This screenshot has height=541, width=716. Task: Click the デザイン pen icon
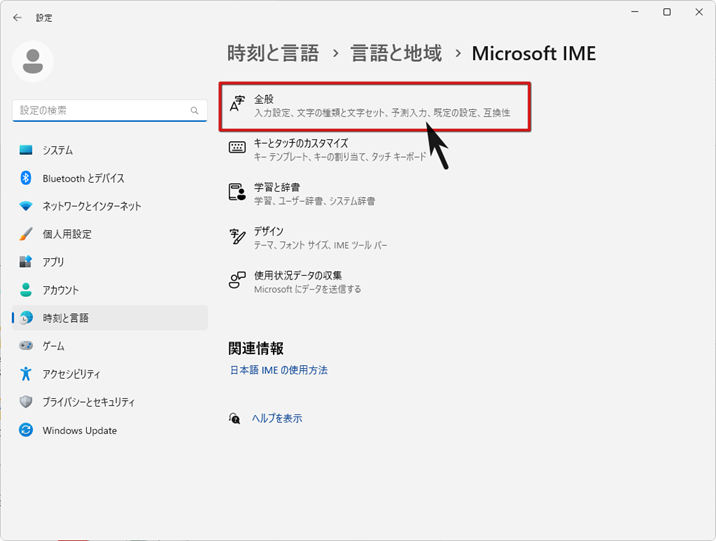pos(237,236)
